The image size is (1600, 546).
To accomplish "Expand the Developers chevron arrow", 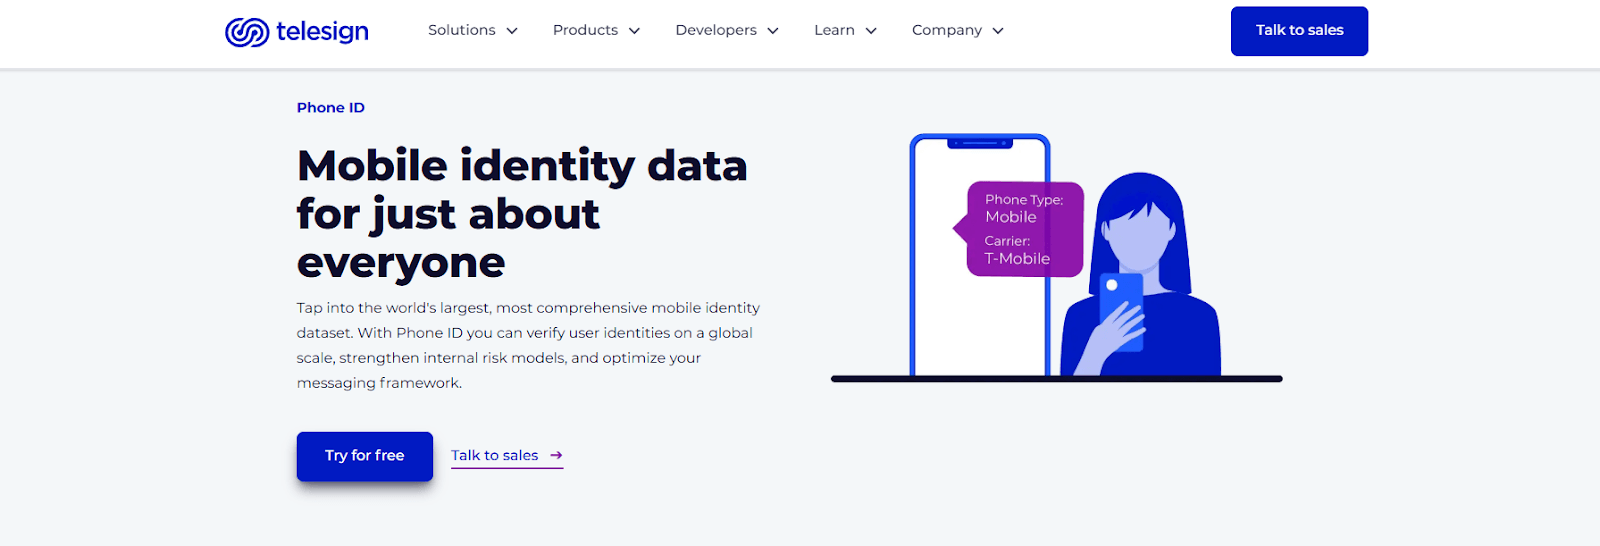I will pyautogui.click(x=773, y=31).
